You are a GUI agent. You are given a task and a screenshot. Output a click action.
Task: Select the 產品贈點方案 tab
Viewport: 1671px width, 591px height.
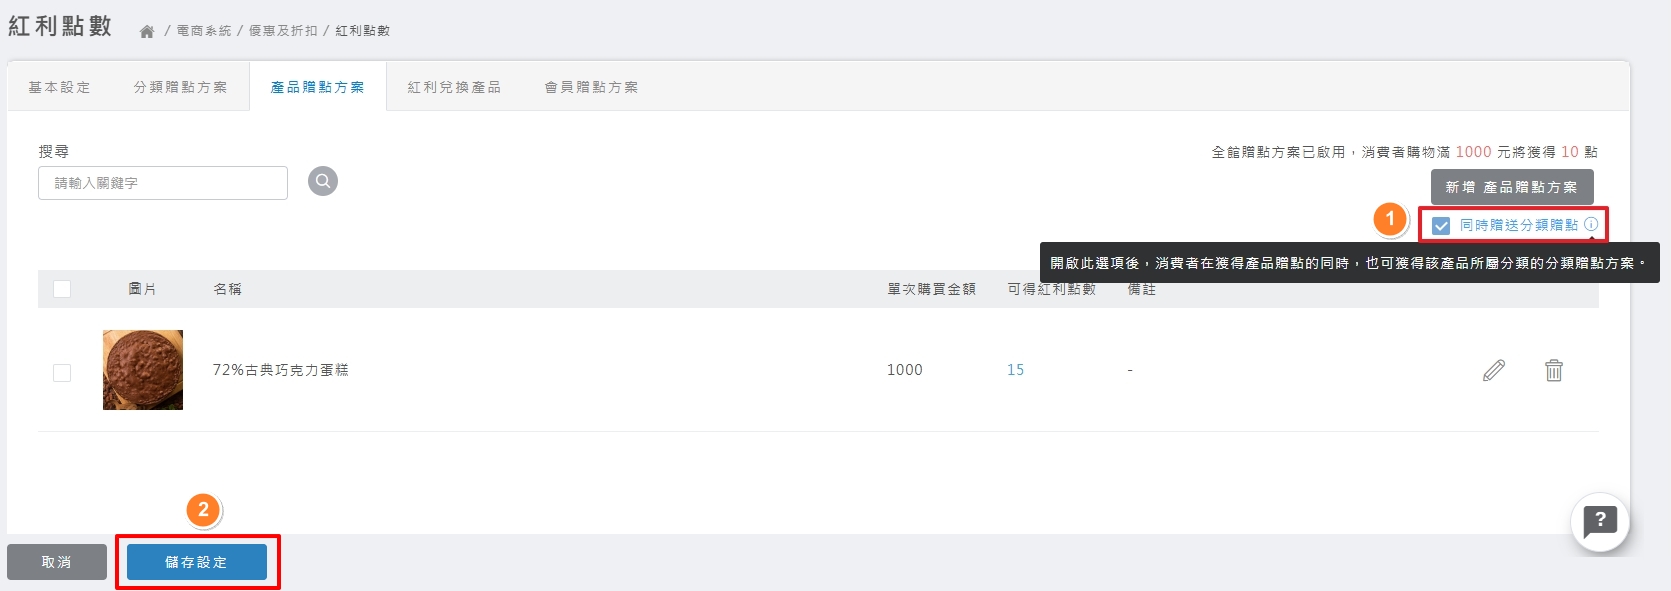(317, 88)
